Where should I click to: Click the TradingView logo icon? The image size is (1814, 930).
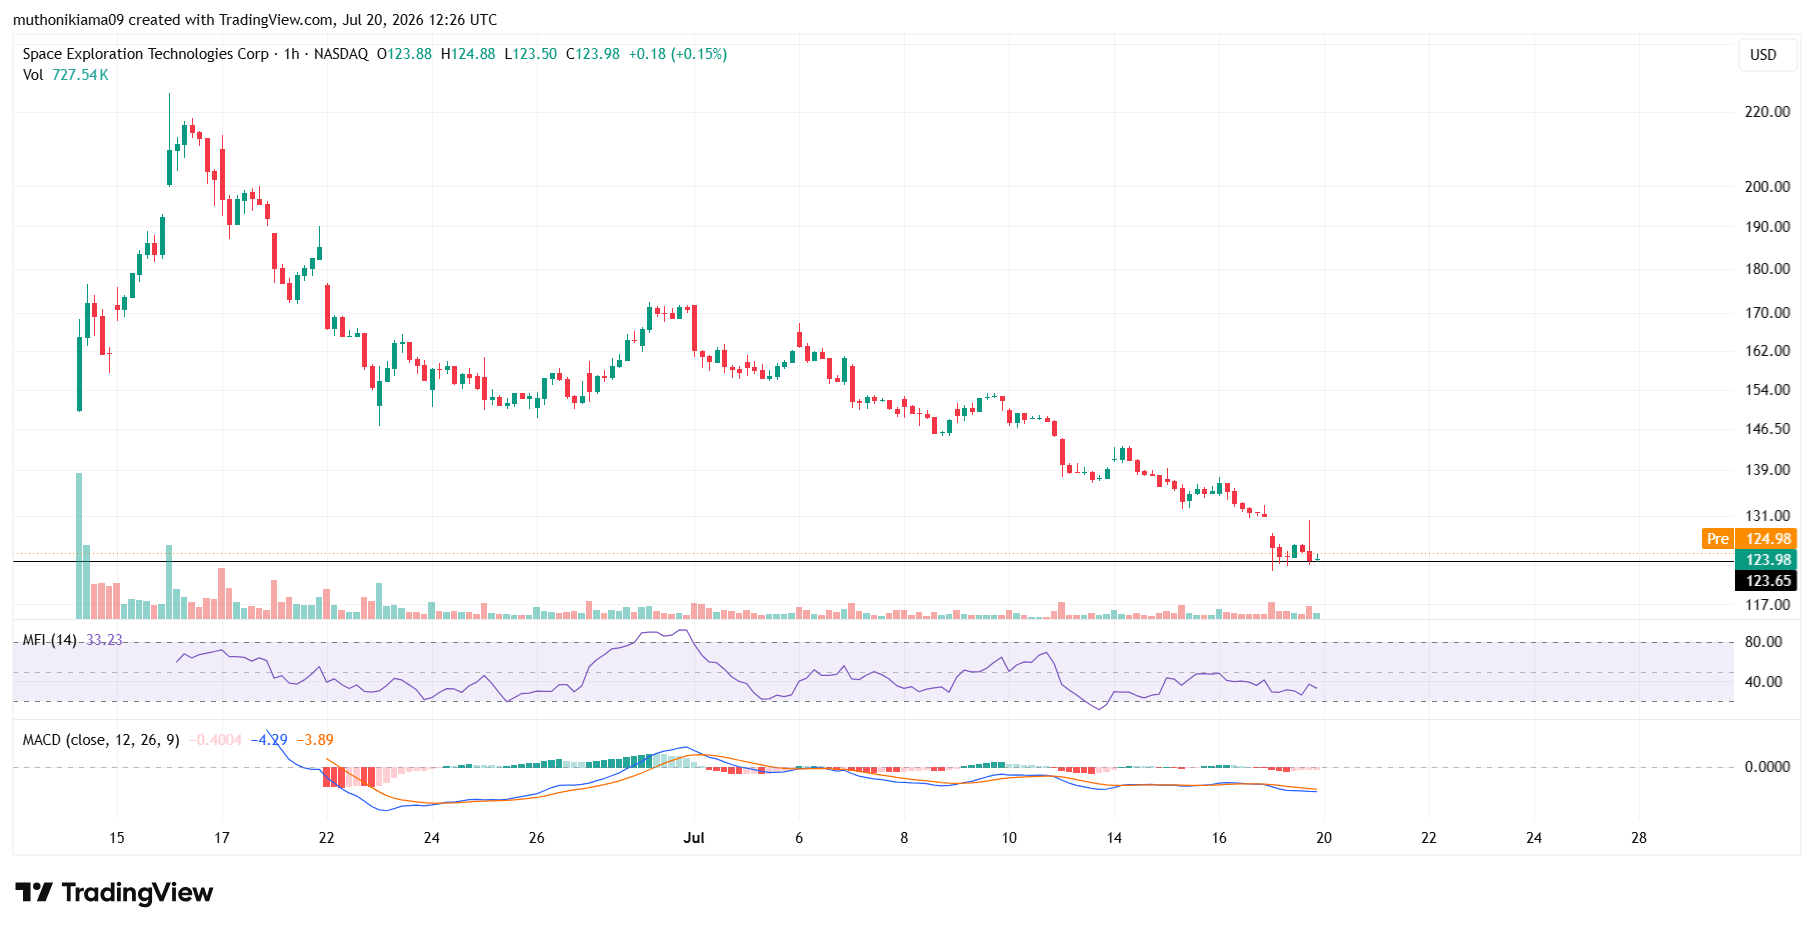pyautogui.click(x=34, y=892)
